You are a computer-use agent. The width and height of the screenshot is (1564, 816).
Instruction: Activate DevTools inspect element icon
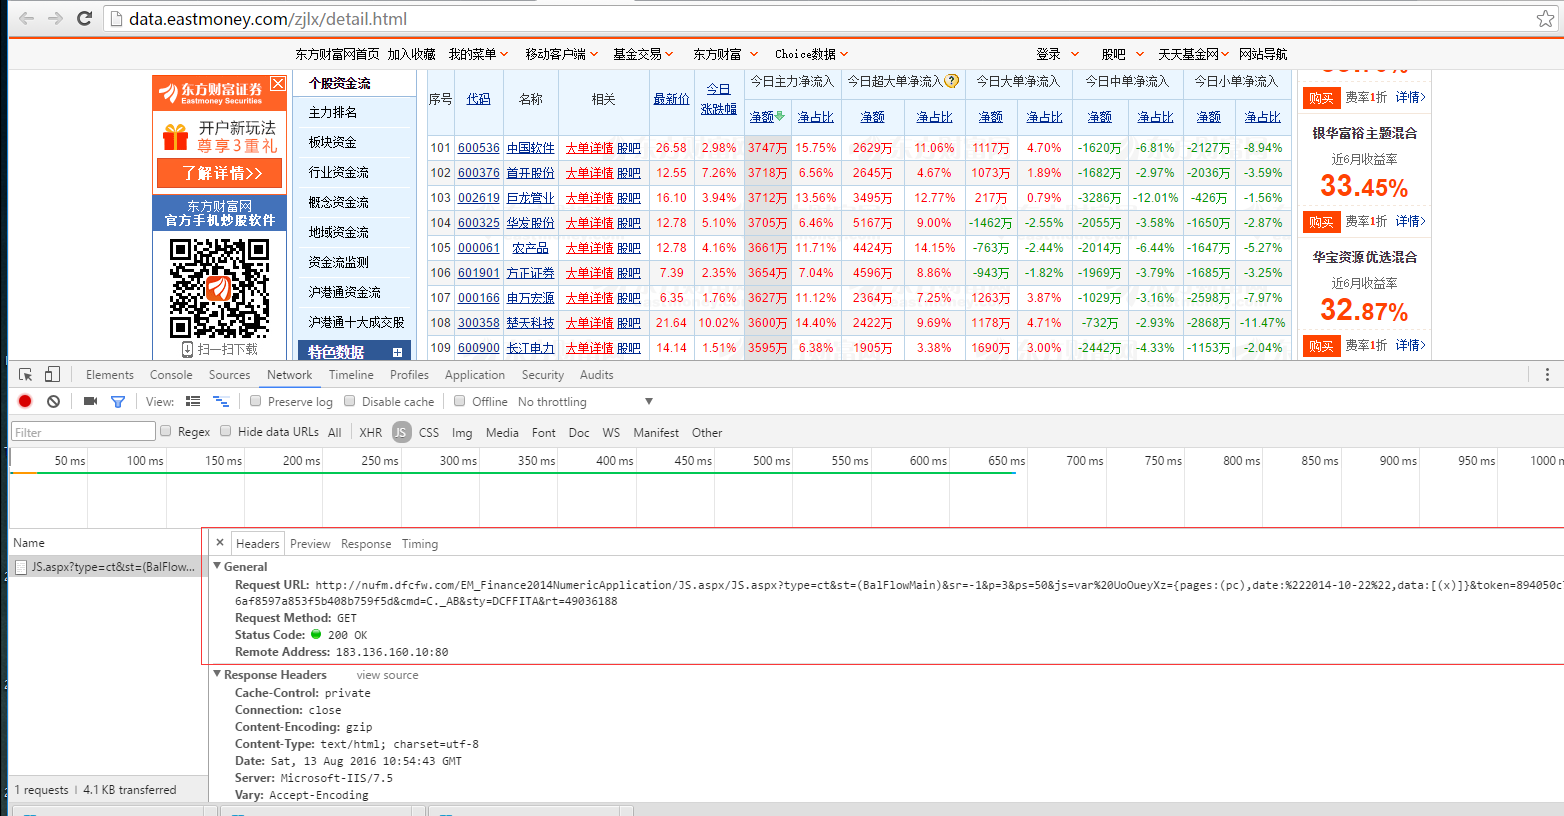pyautogui.click(x=26, y=374)
